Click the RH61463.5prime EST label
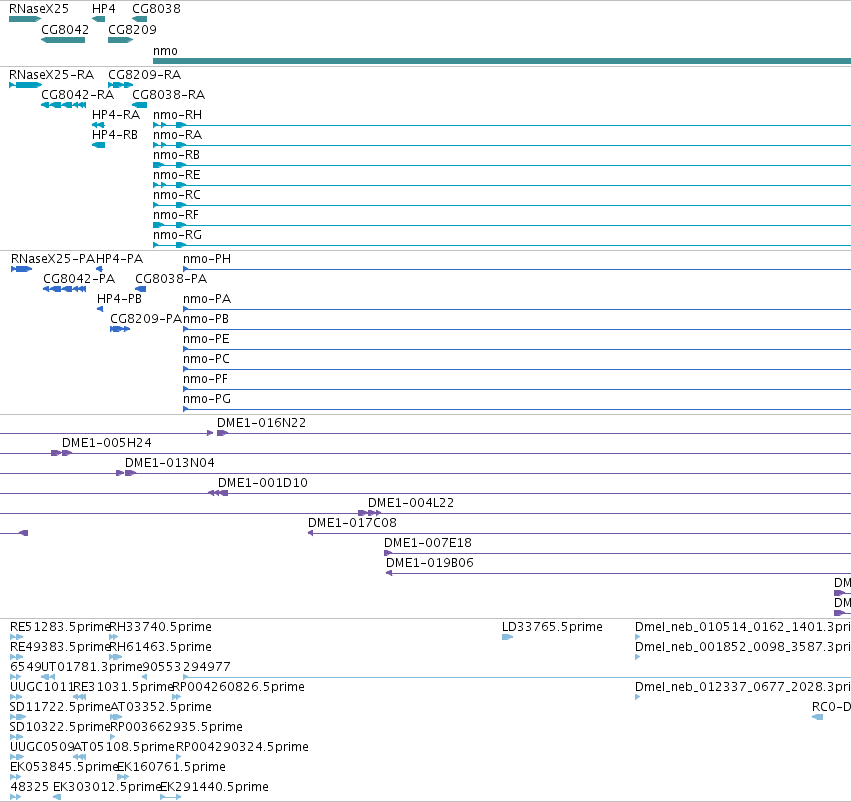Image resolution: width=851 pixels, height=802 pixels. (x=161, y=647)
